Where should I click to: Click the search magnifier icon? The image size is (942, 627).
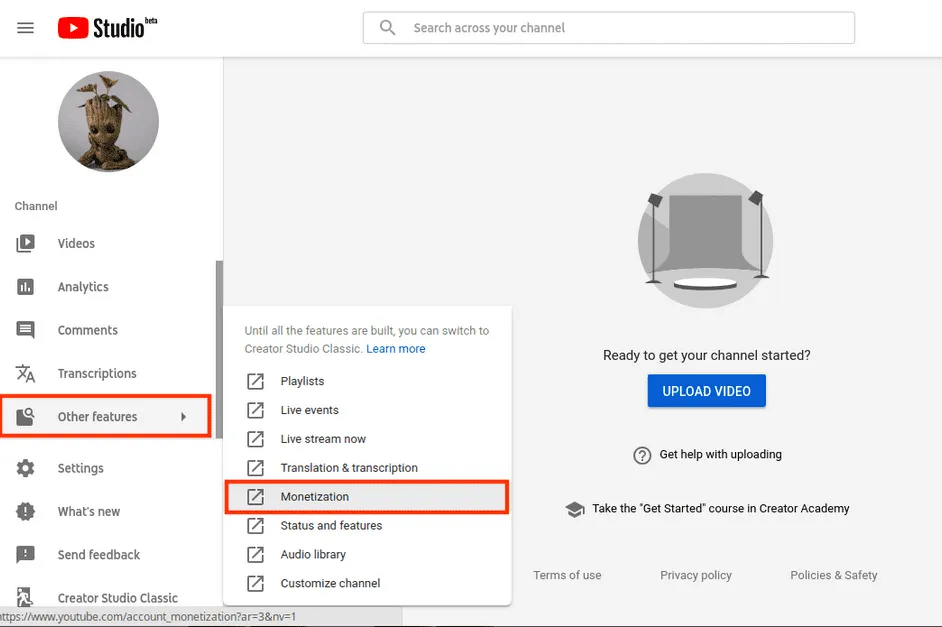pyautogui.click(x=387, y=27)
